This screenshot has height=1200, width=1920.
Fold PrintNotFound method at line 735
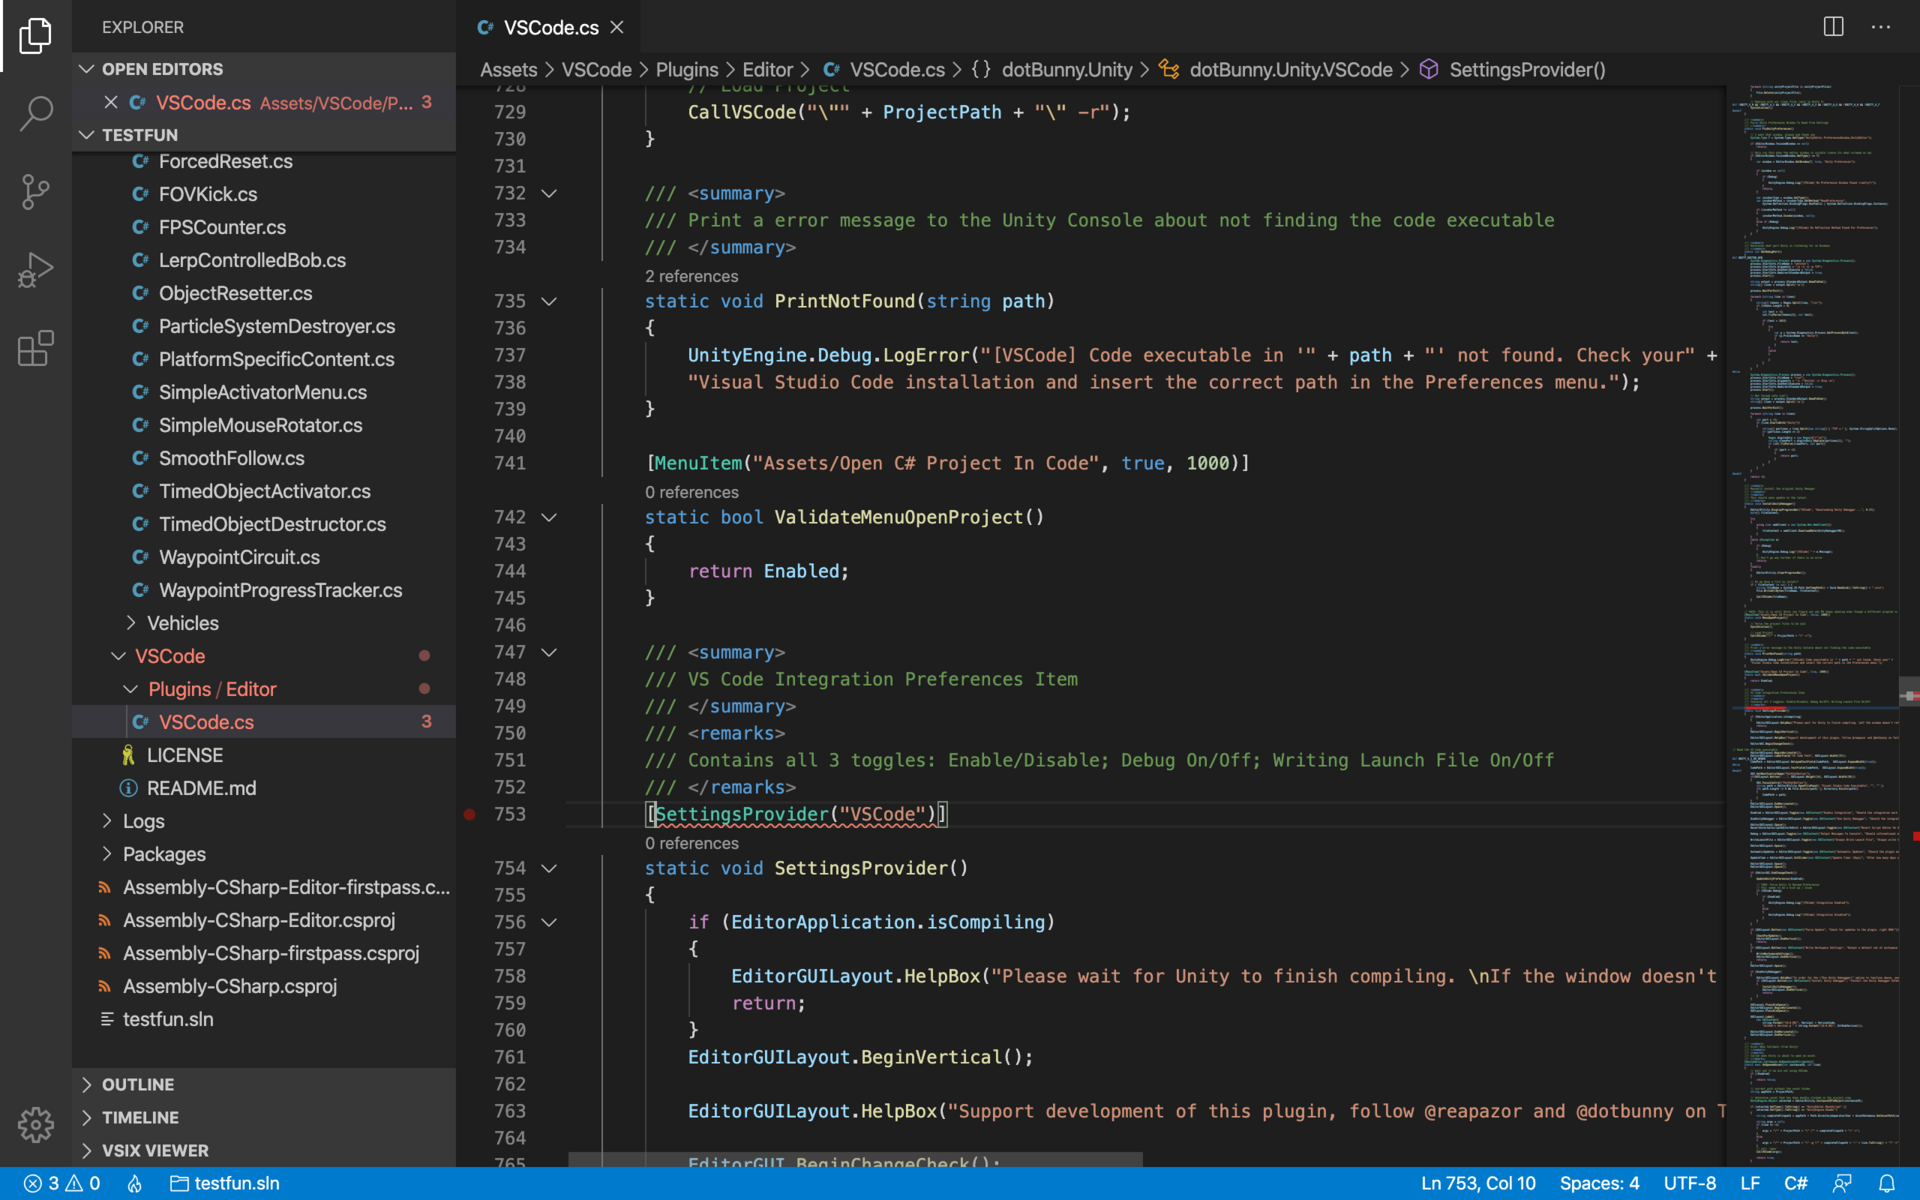[549, 301]
